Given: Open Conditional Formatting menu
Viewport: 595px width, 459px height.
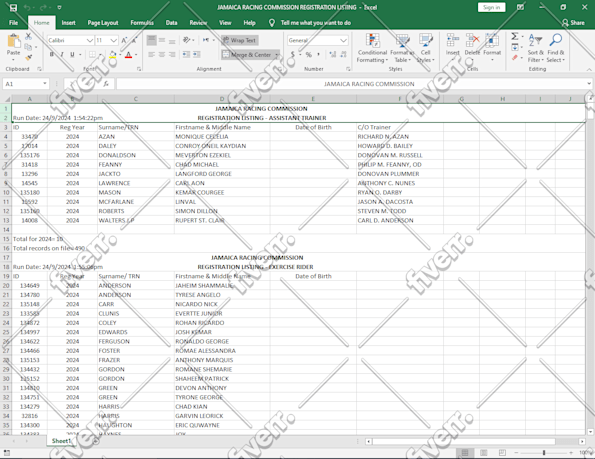Looking at the screenshot, I should (x=372, y=48).
